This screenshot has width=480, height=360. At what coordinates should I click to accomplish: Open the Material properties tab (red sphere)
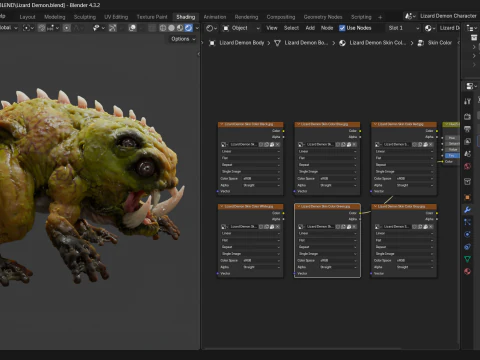point(468,271)
